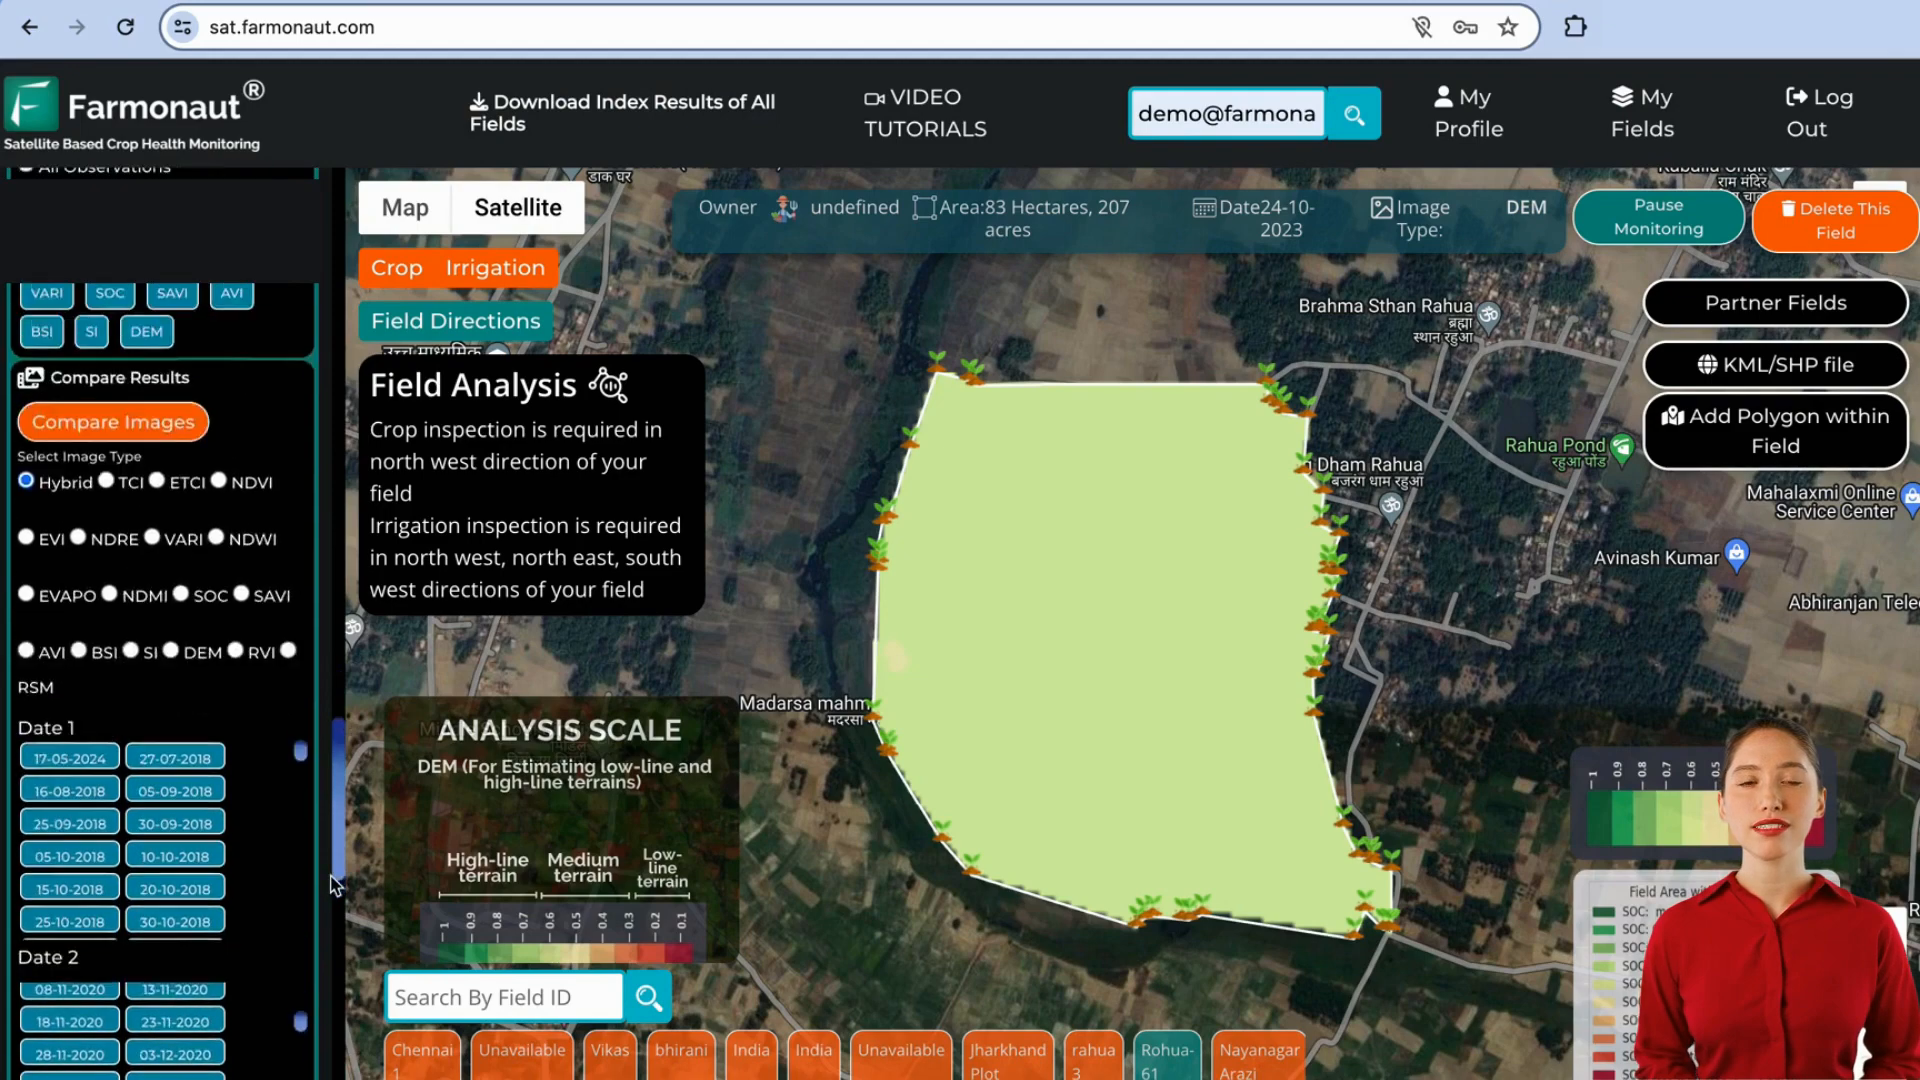Click Date 1 list scrollbar thumb
The width and height of the screenshot is (1920, 1080).
click(x=300, y=751)
